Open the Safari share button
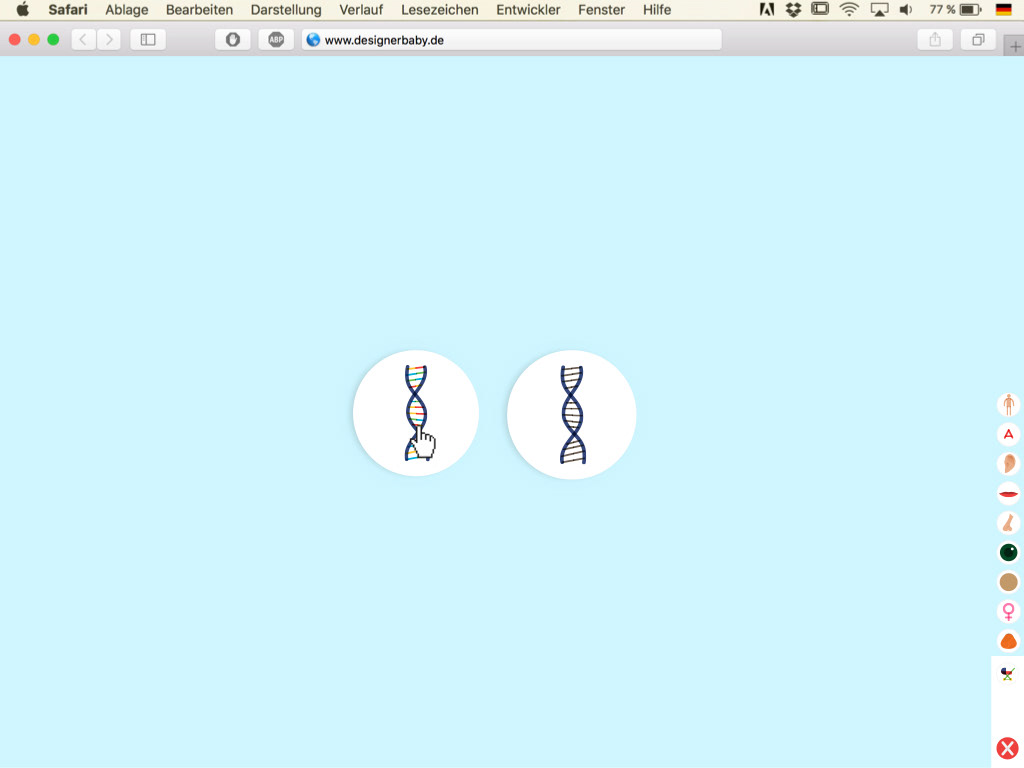Screen dimensions: 1024x768 [x=935, y=40]
